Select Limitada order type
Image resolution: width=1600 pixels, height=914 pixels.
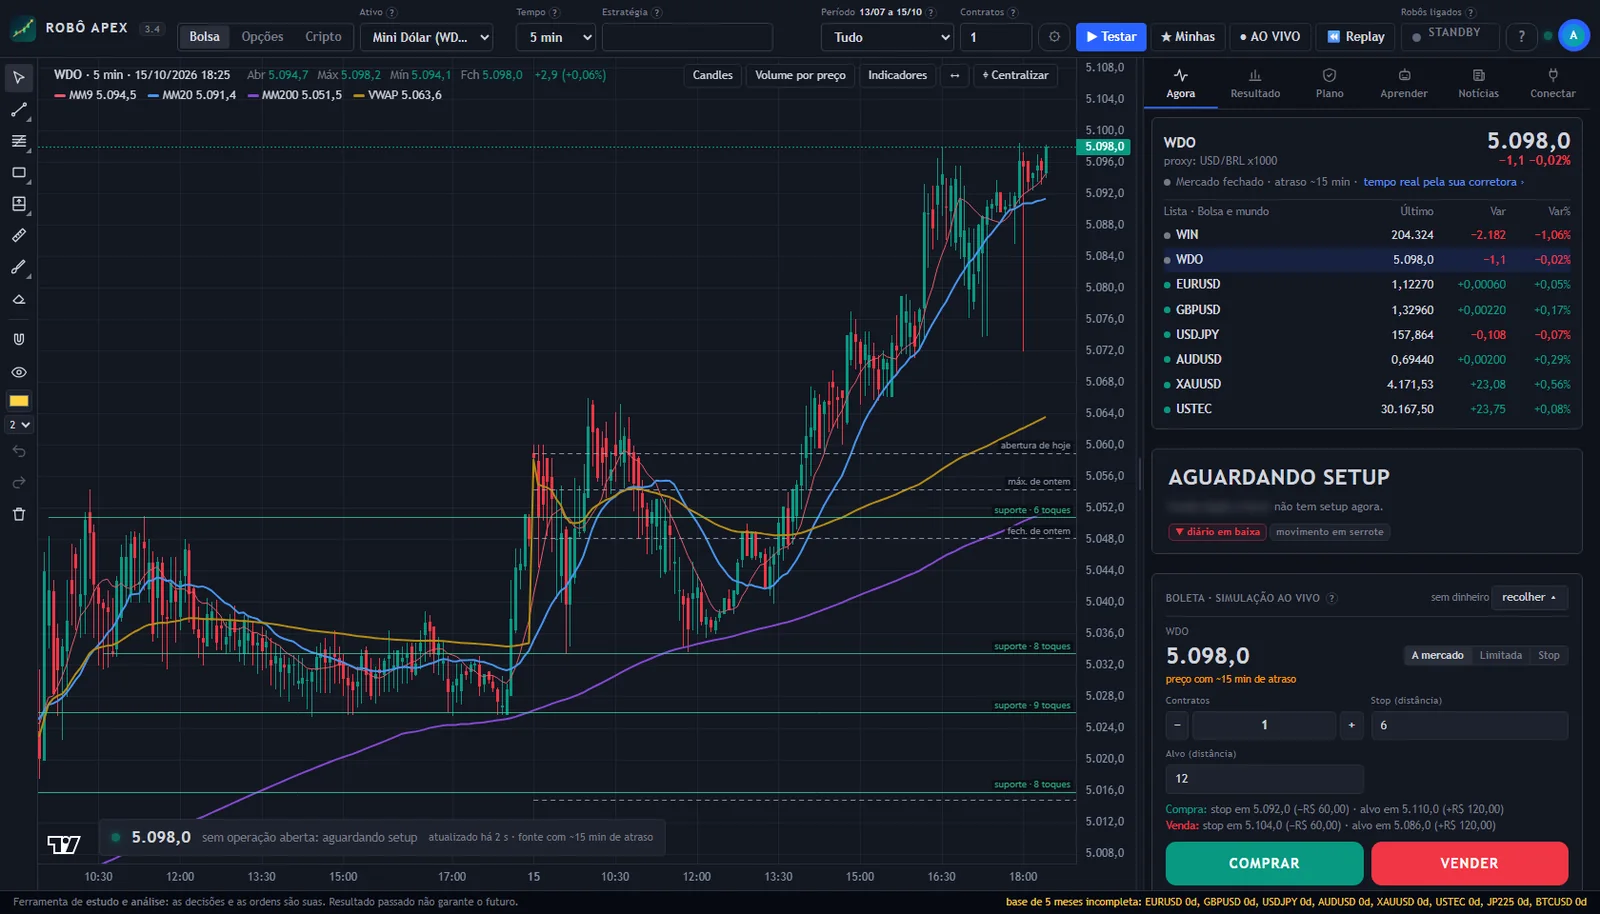click(1501, 656)
